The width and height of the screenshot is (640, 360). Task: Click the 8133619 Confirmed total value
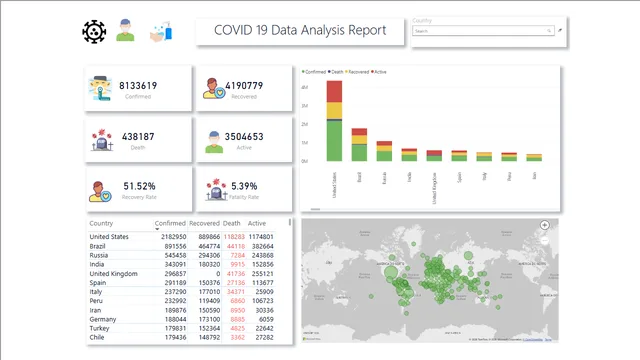[x=138, y=86]
